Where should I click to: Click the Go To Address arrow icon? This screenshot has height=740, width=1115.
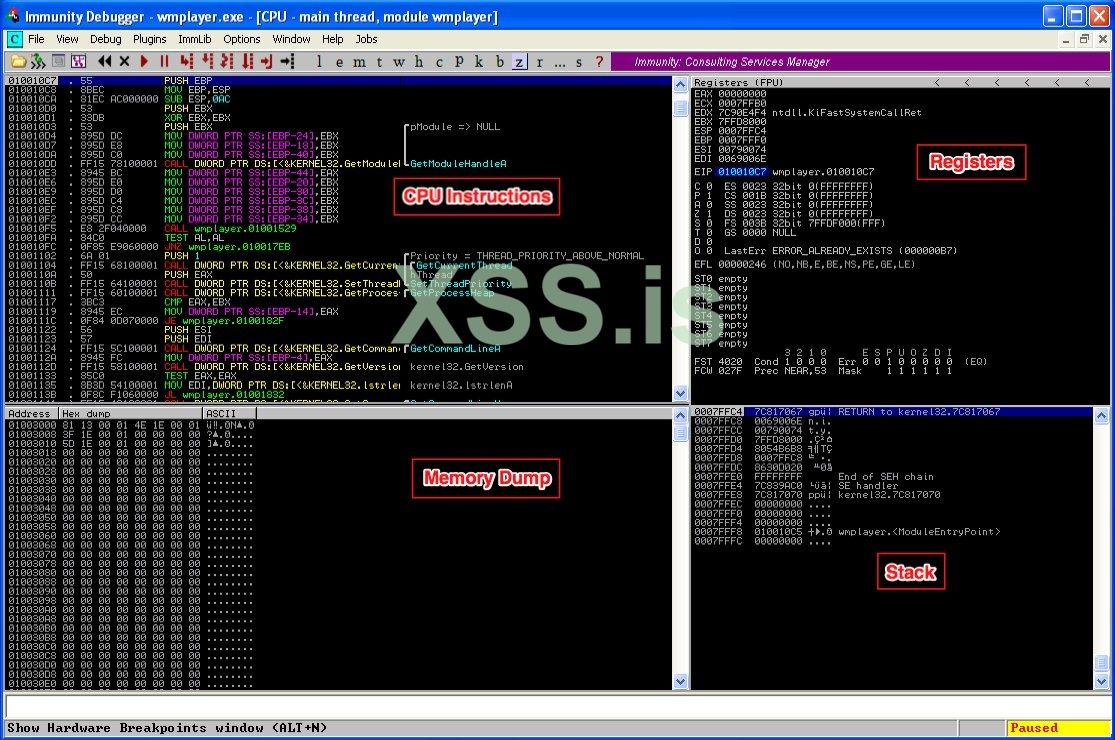pos(287,62)
